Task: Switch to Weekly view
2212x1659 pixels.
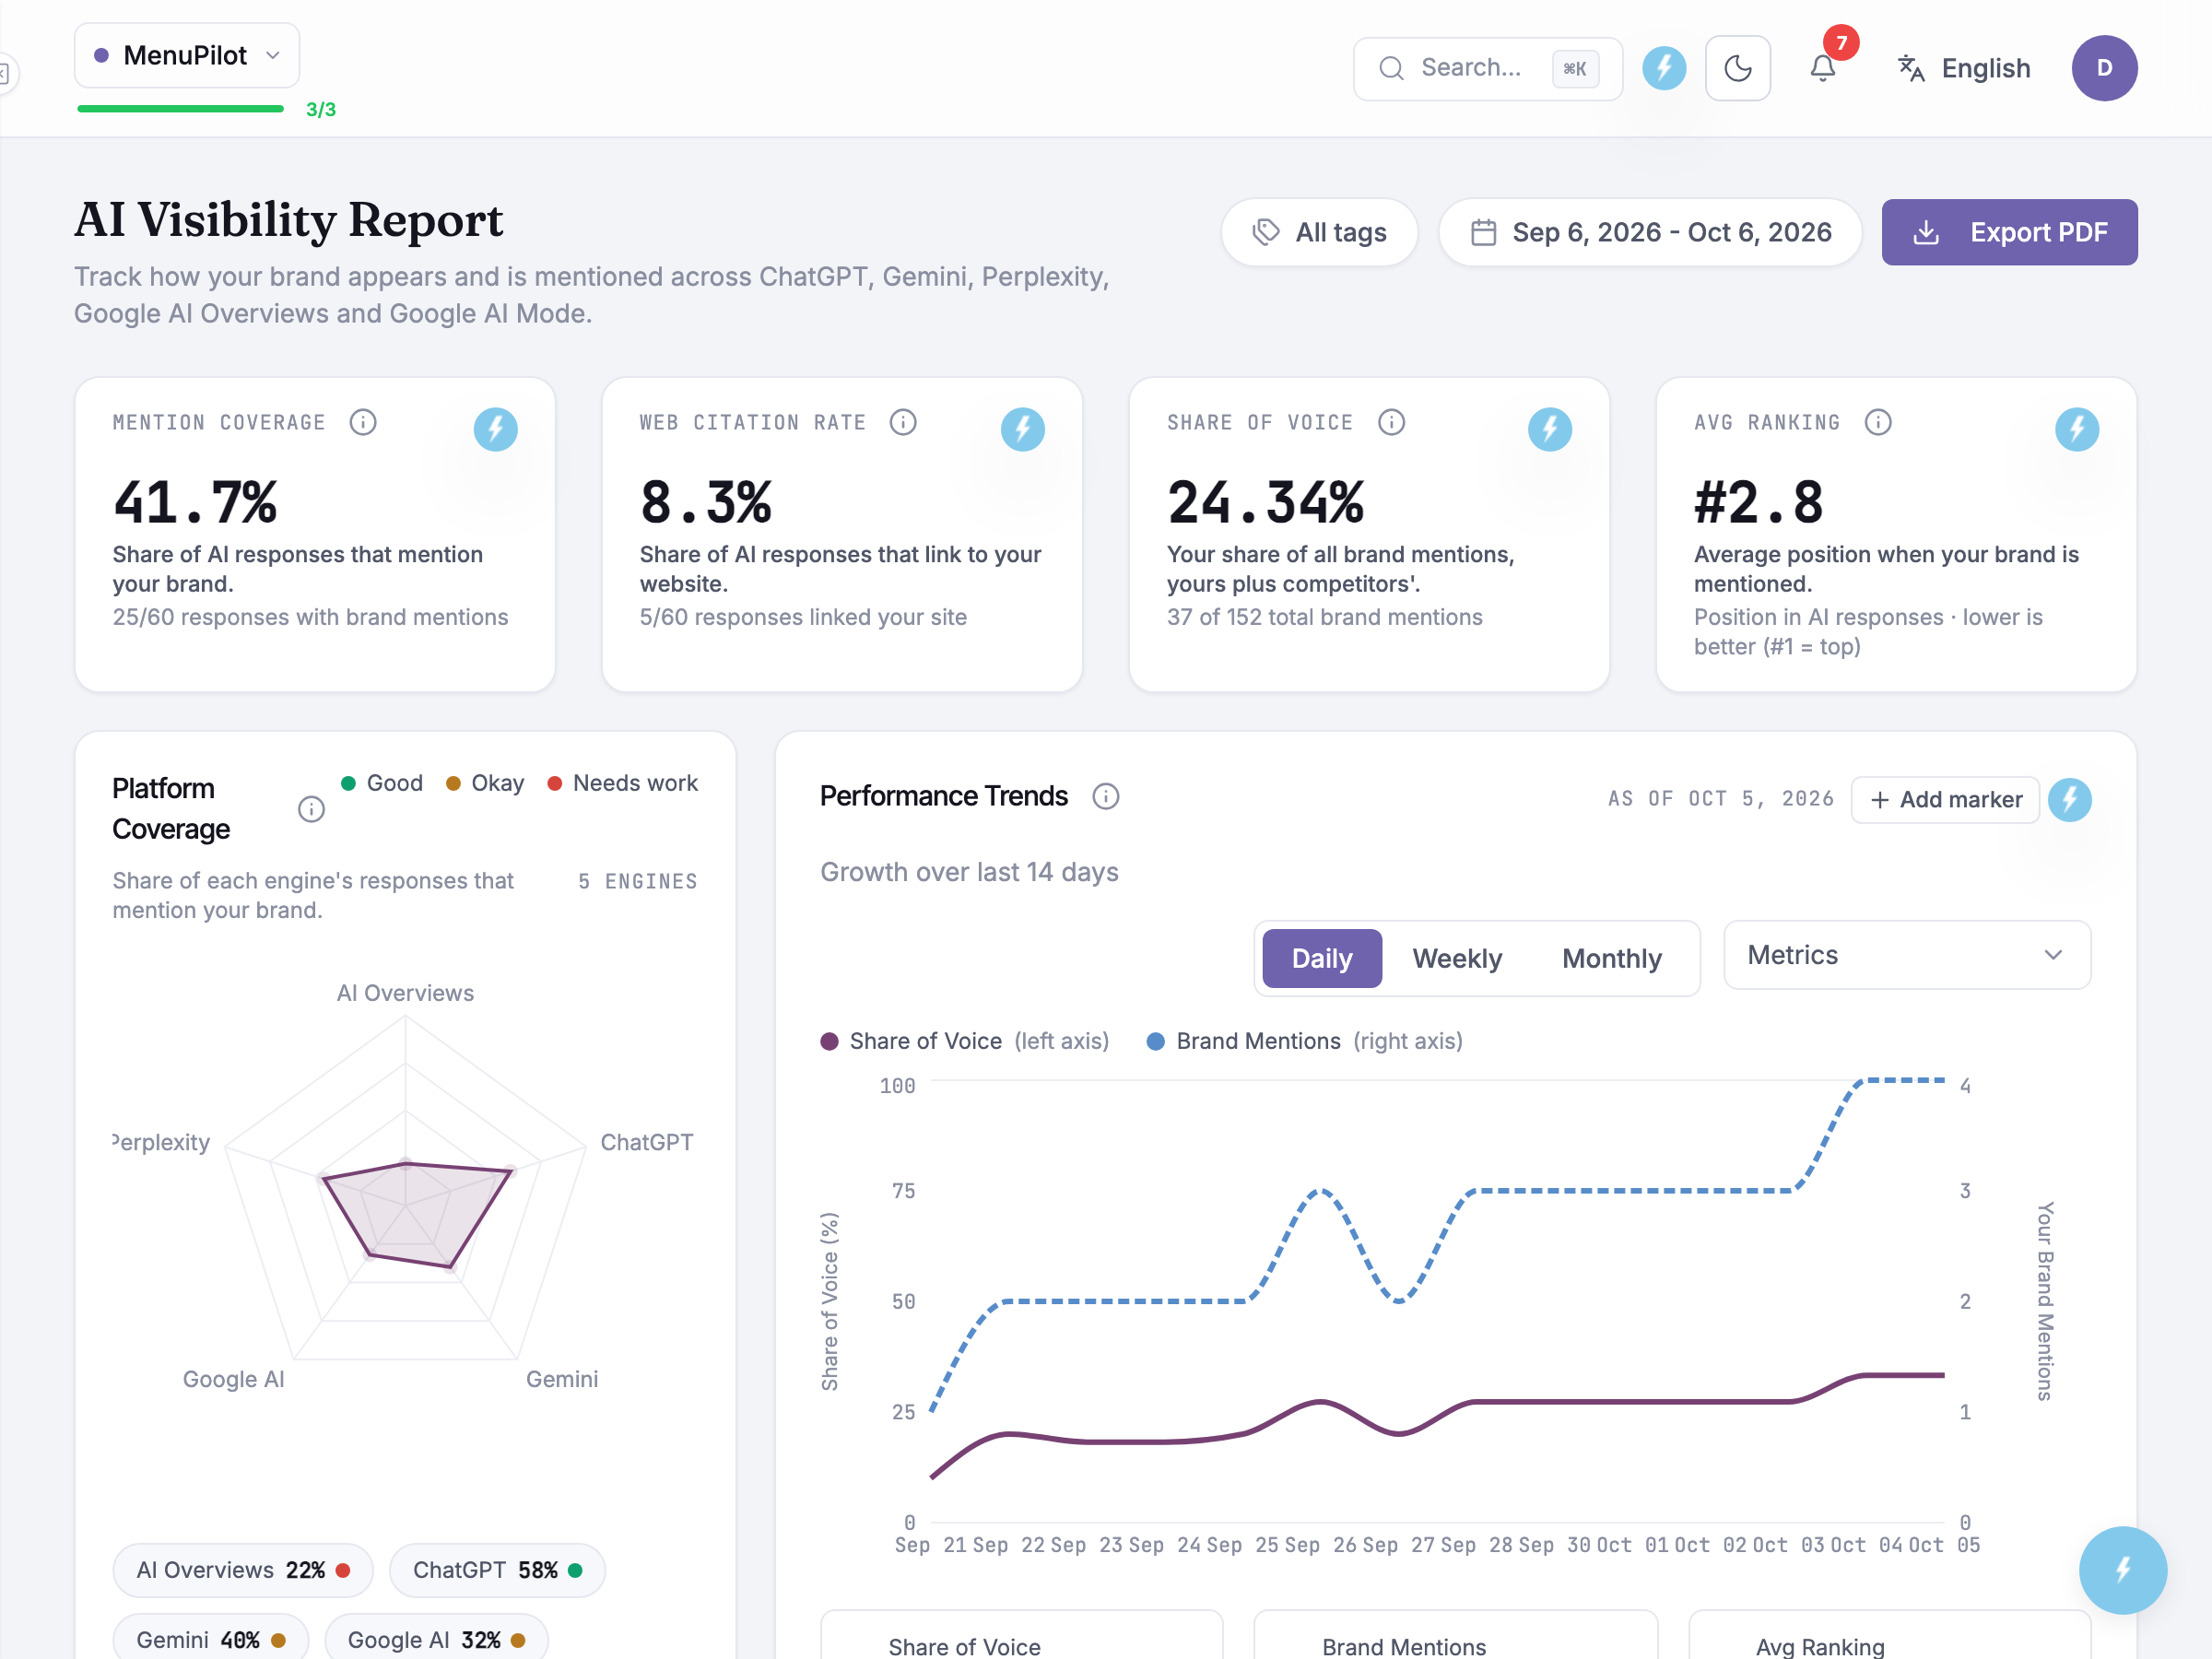Action: click(x=1457, y=958)
